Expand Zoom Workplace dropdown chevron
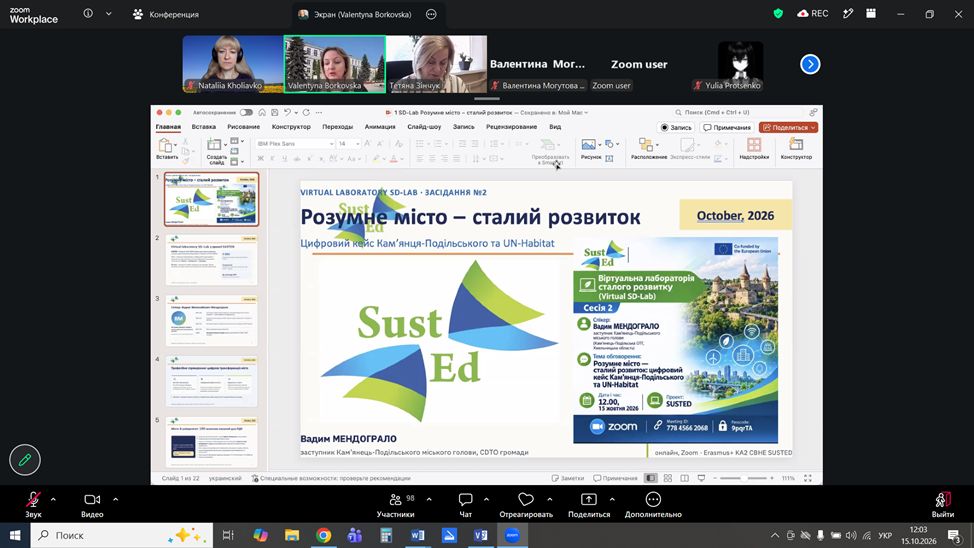This screenshot has width=974, height=548. [x=109, y=14]
